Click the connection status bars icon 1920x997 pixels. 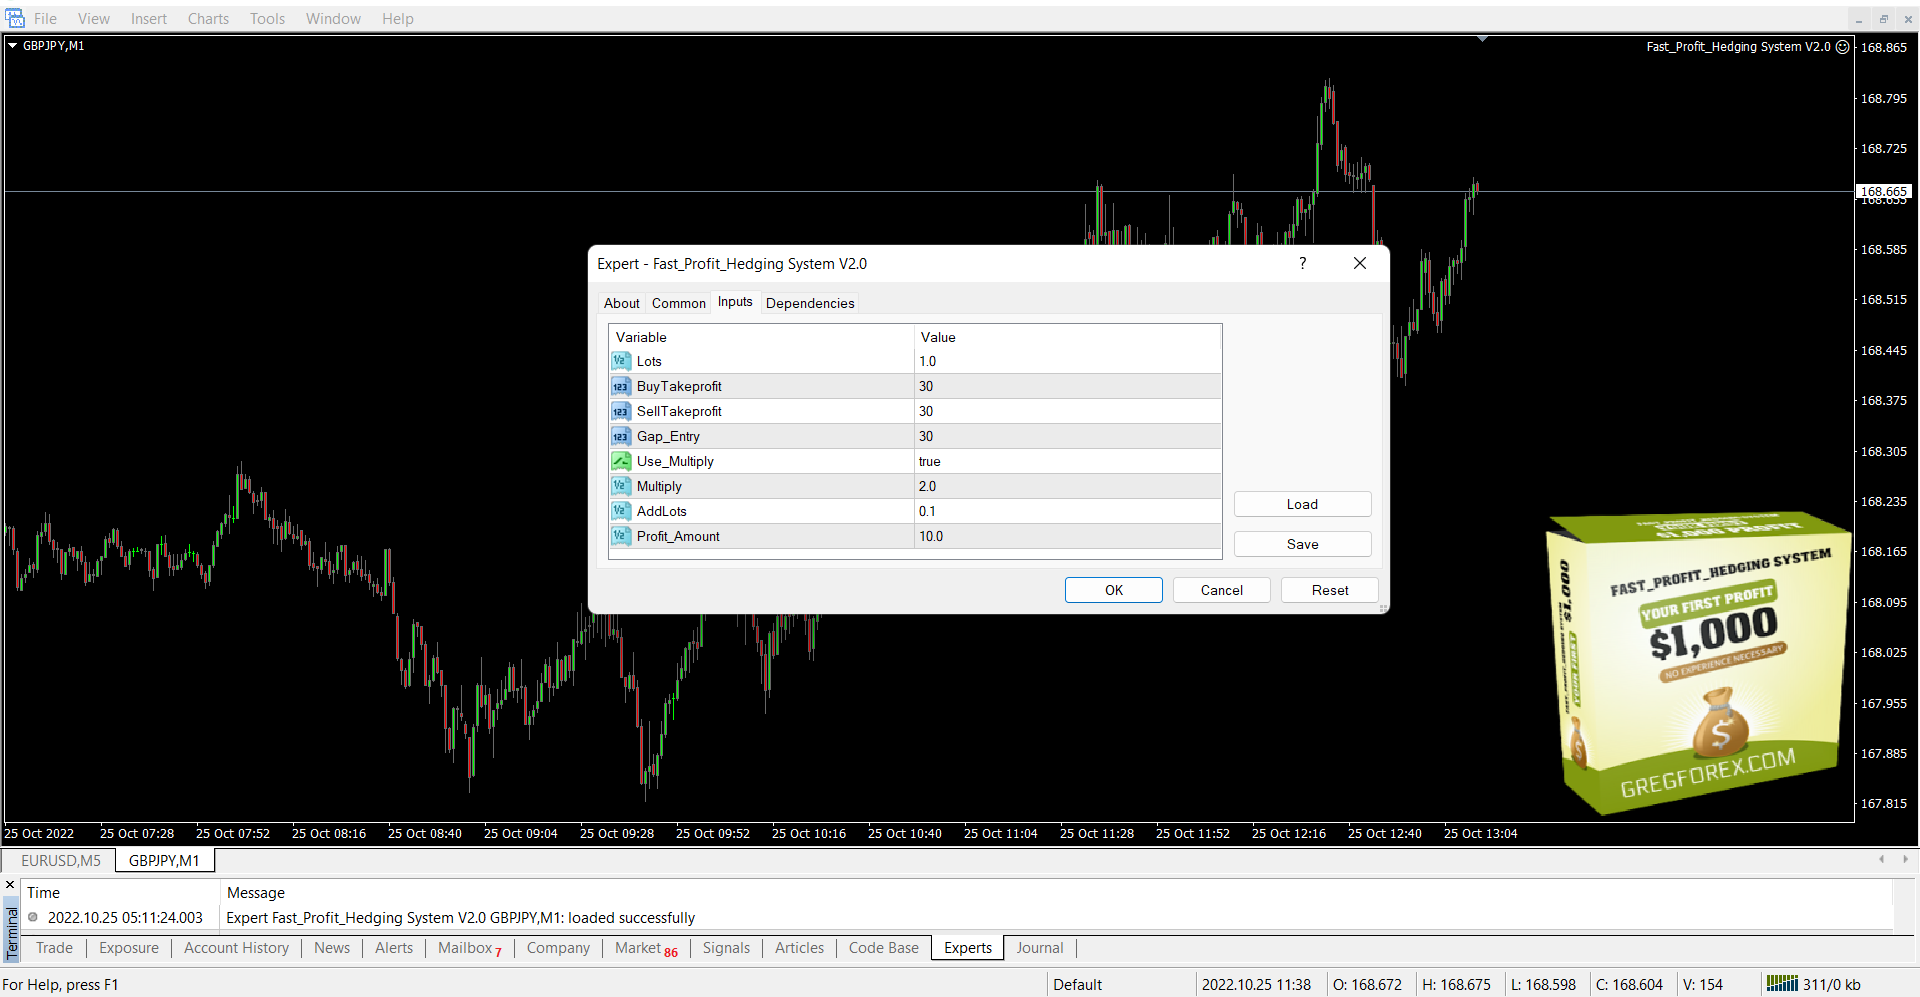[x=1781, y=984]
